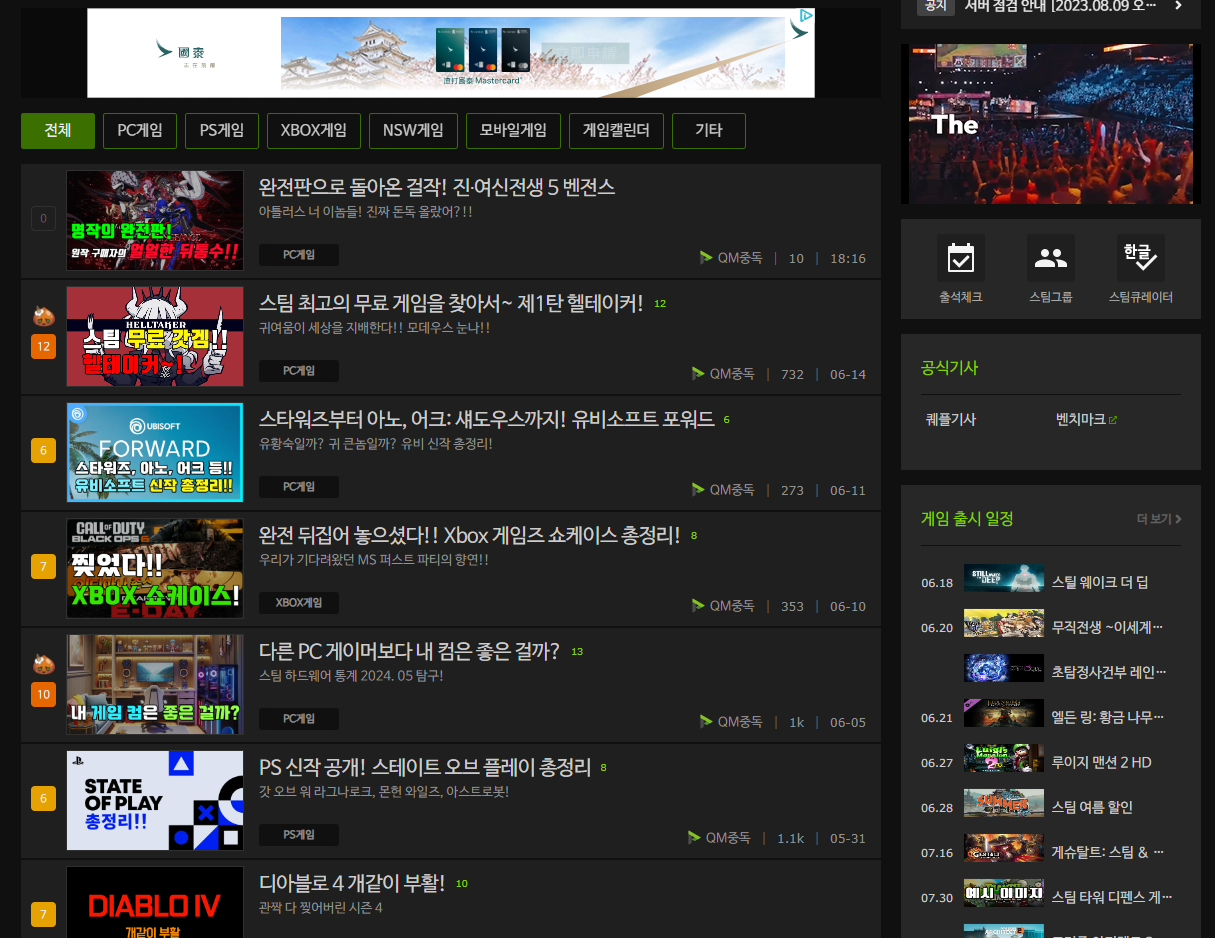This screenshot has height=938, width=1215.
Task: Expand game release schedule with 더 보기
Action: (1159, 519)
